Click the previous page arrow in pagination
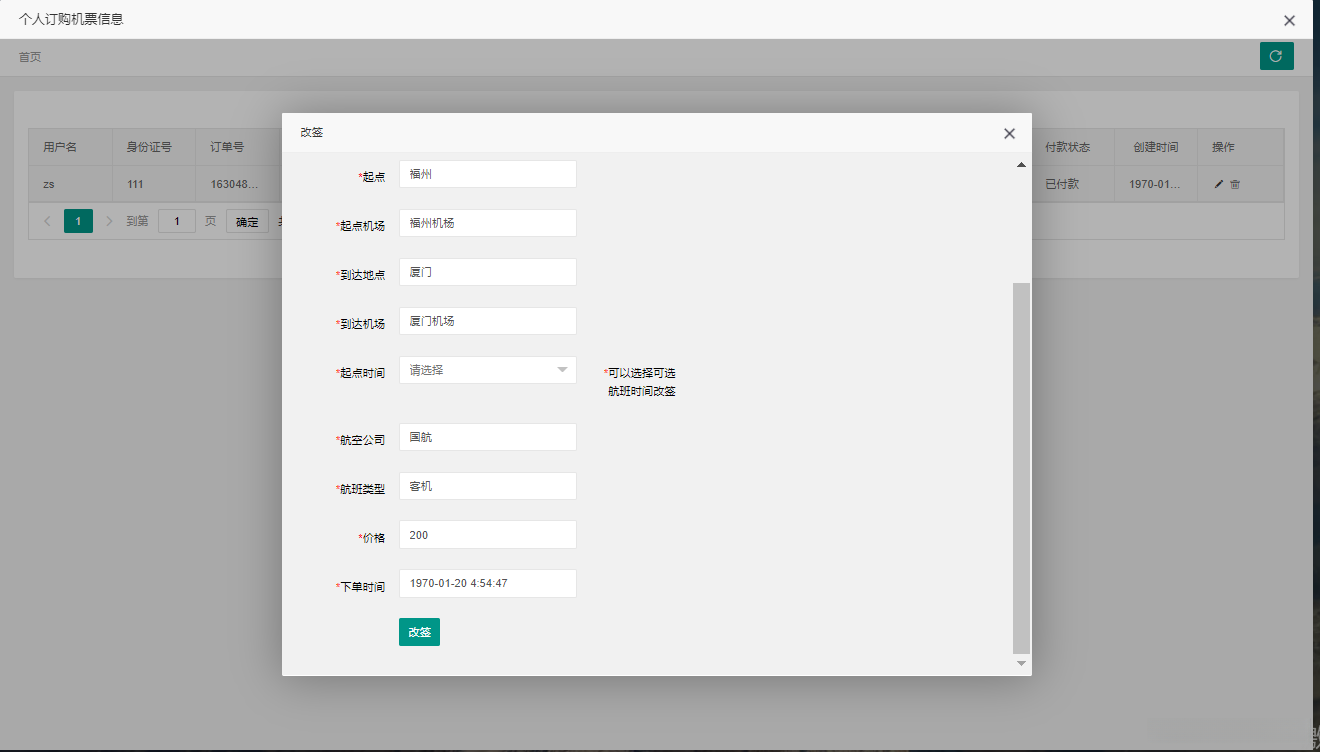The height and width of the screenshot is (752, 1320). click(47, 221)
